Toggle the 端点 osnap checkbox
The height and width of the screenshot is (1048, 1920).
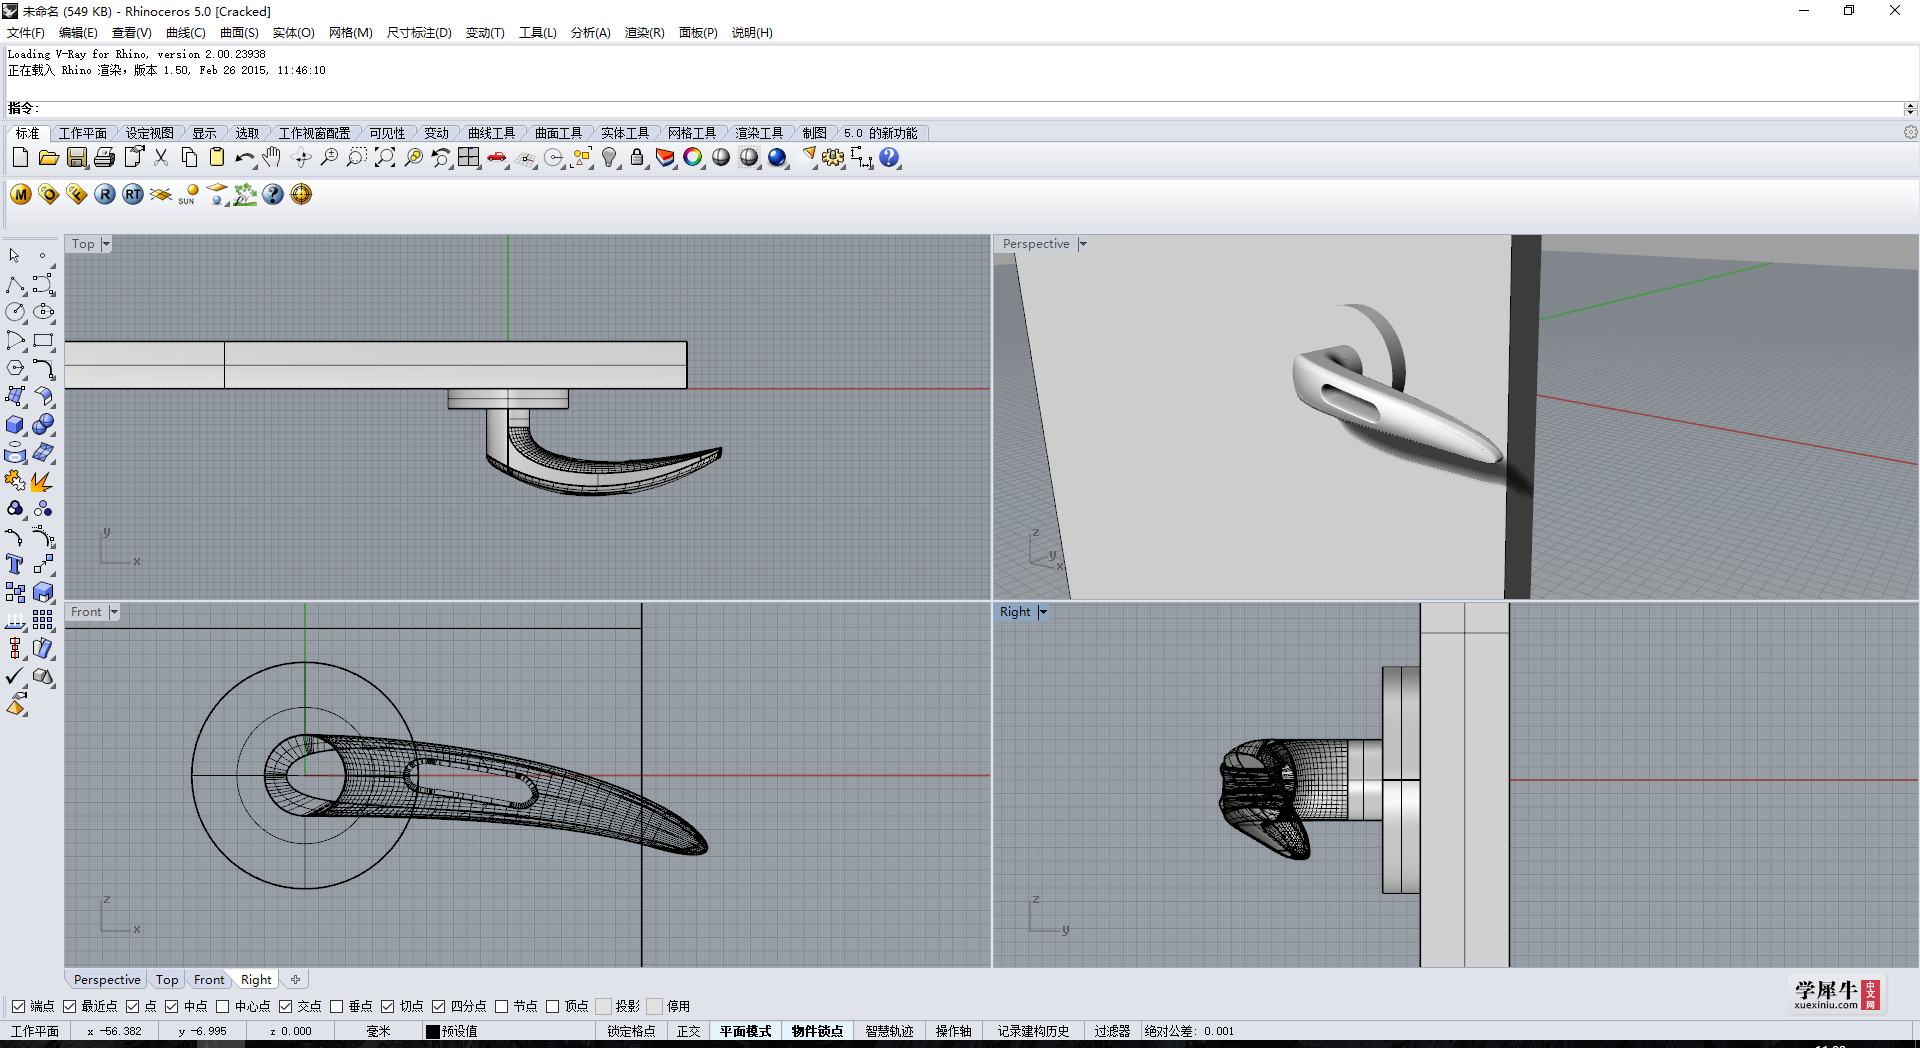click(18, 1006)
